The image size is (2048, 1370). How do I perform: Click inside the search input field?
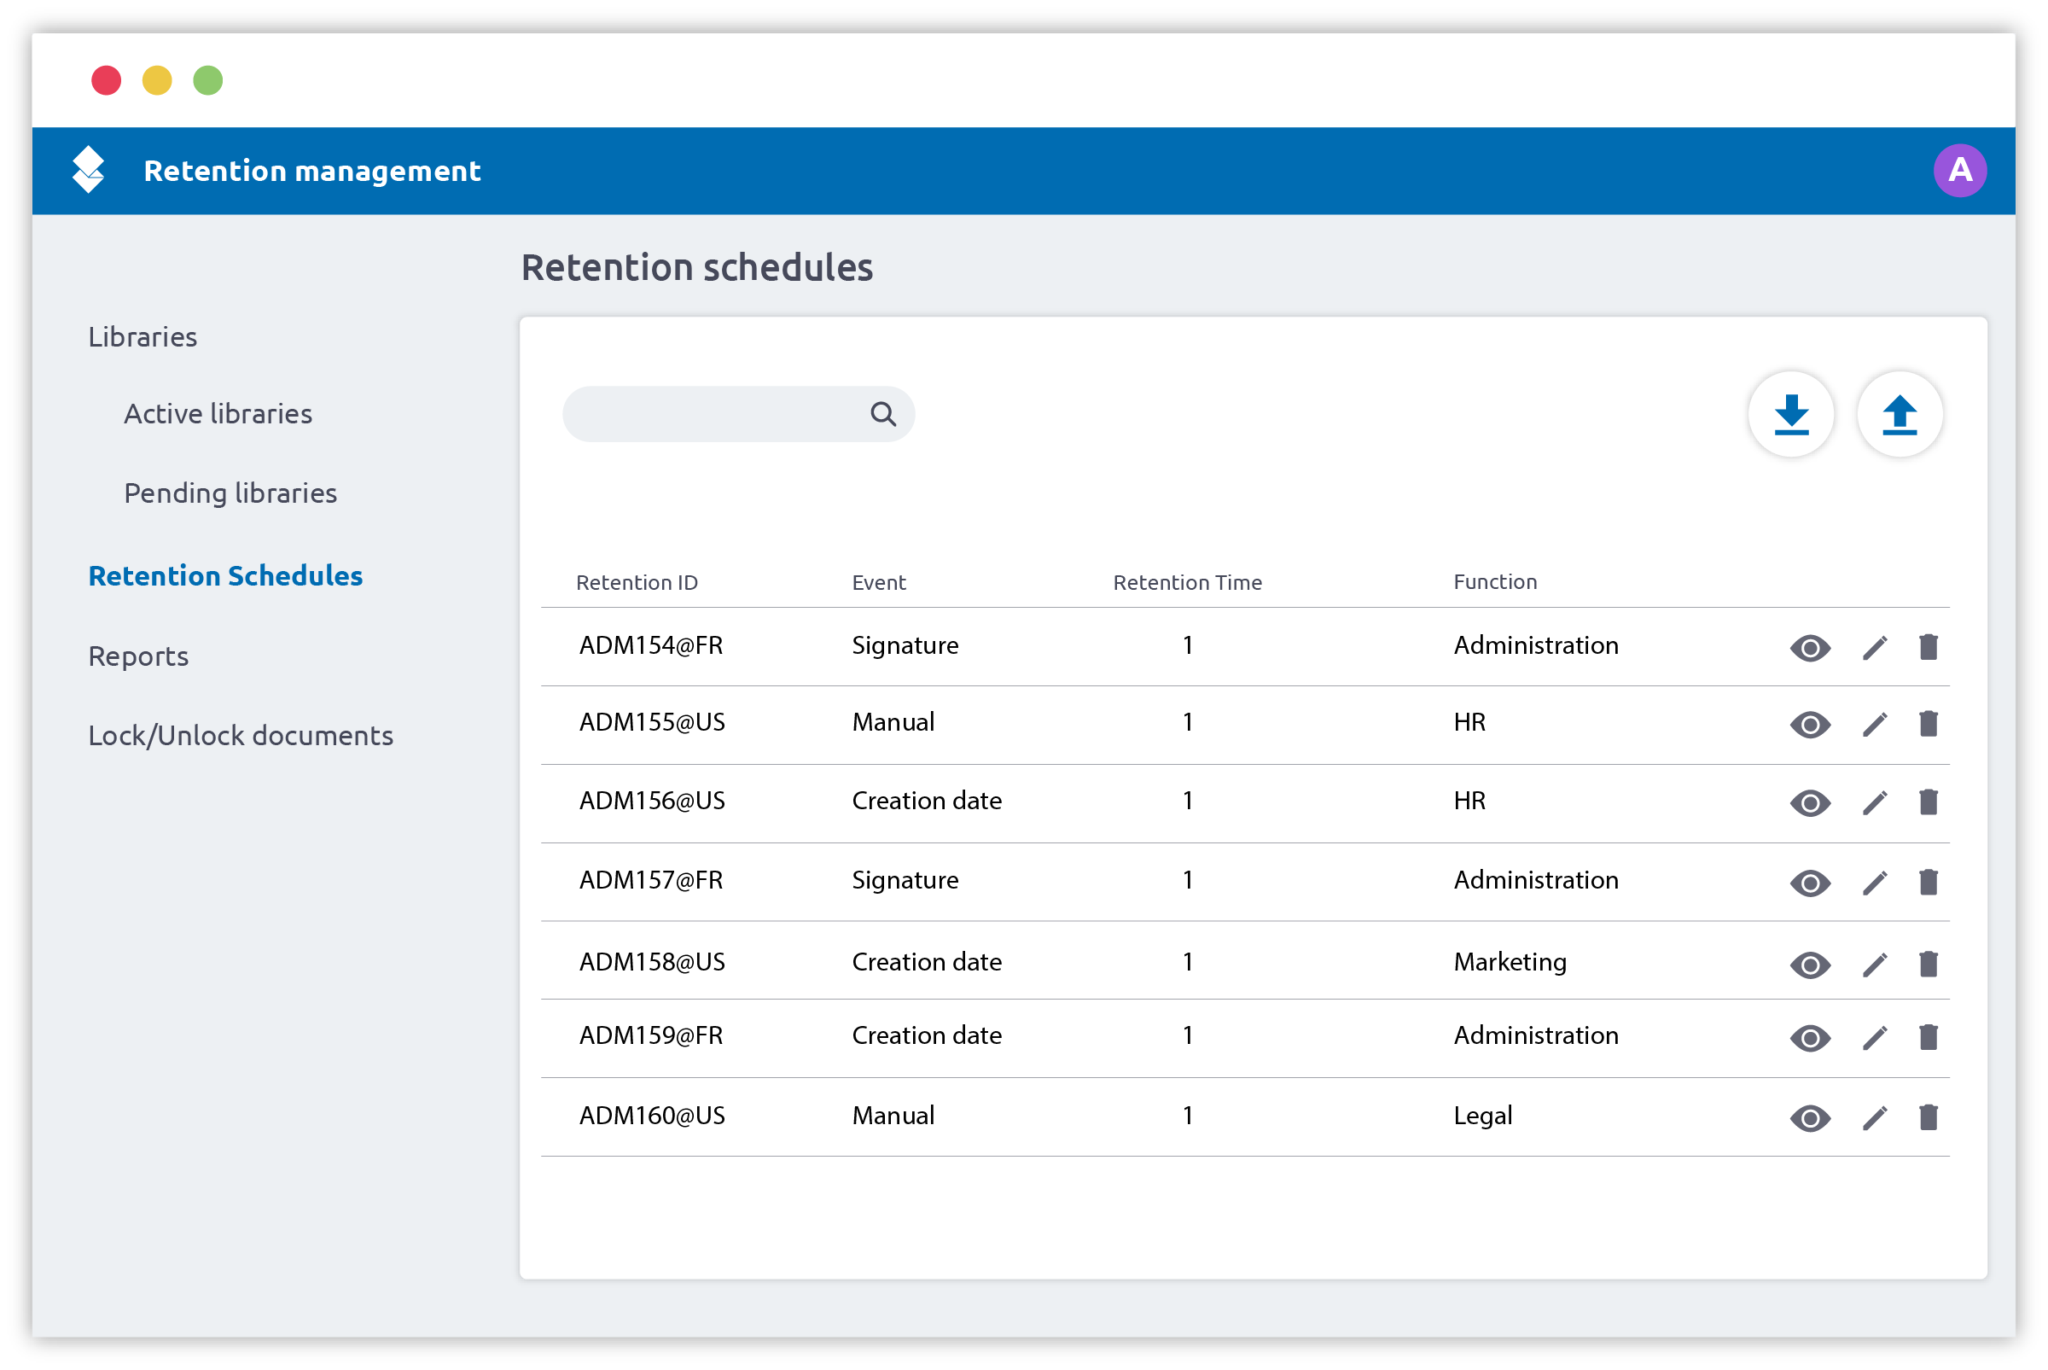pyautogui.click(x=720, y=413)
